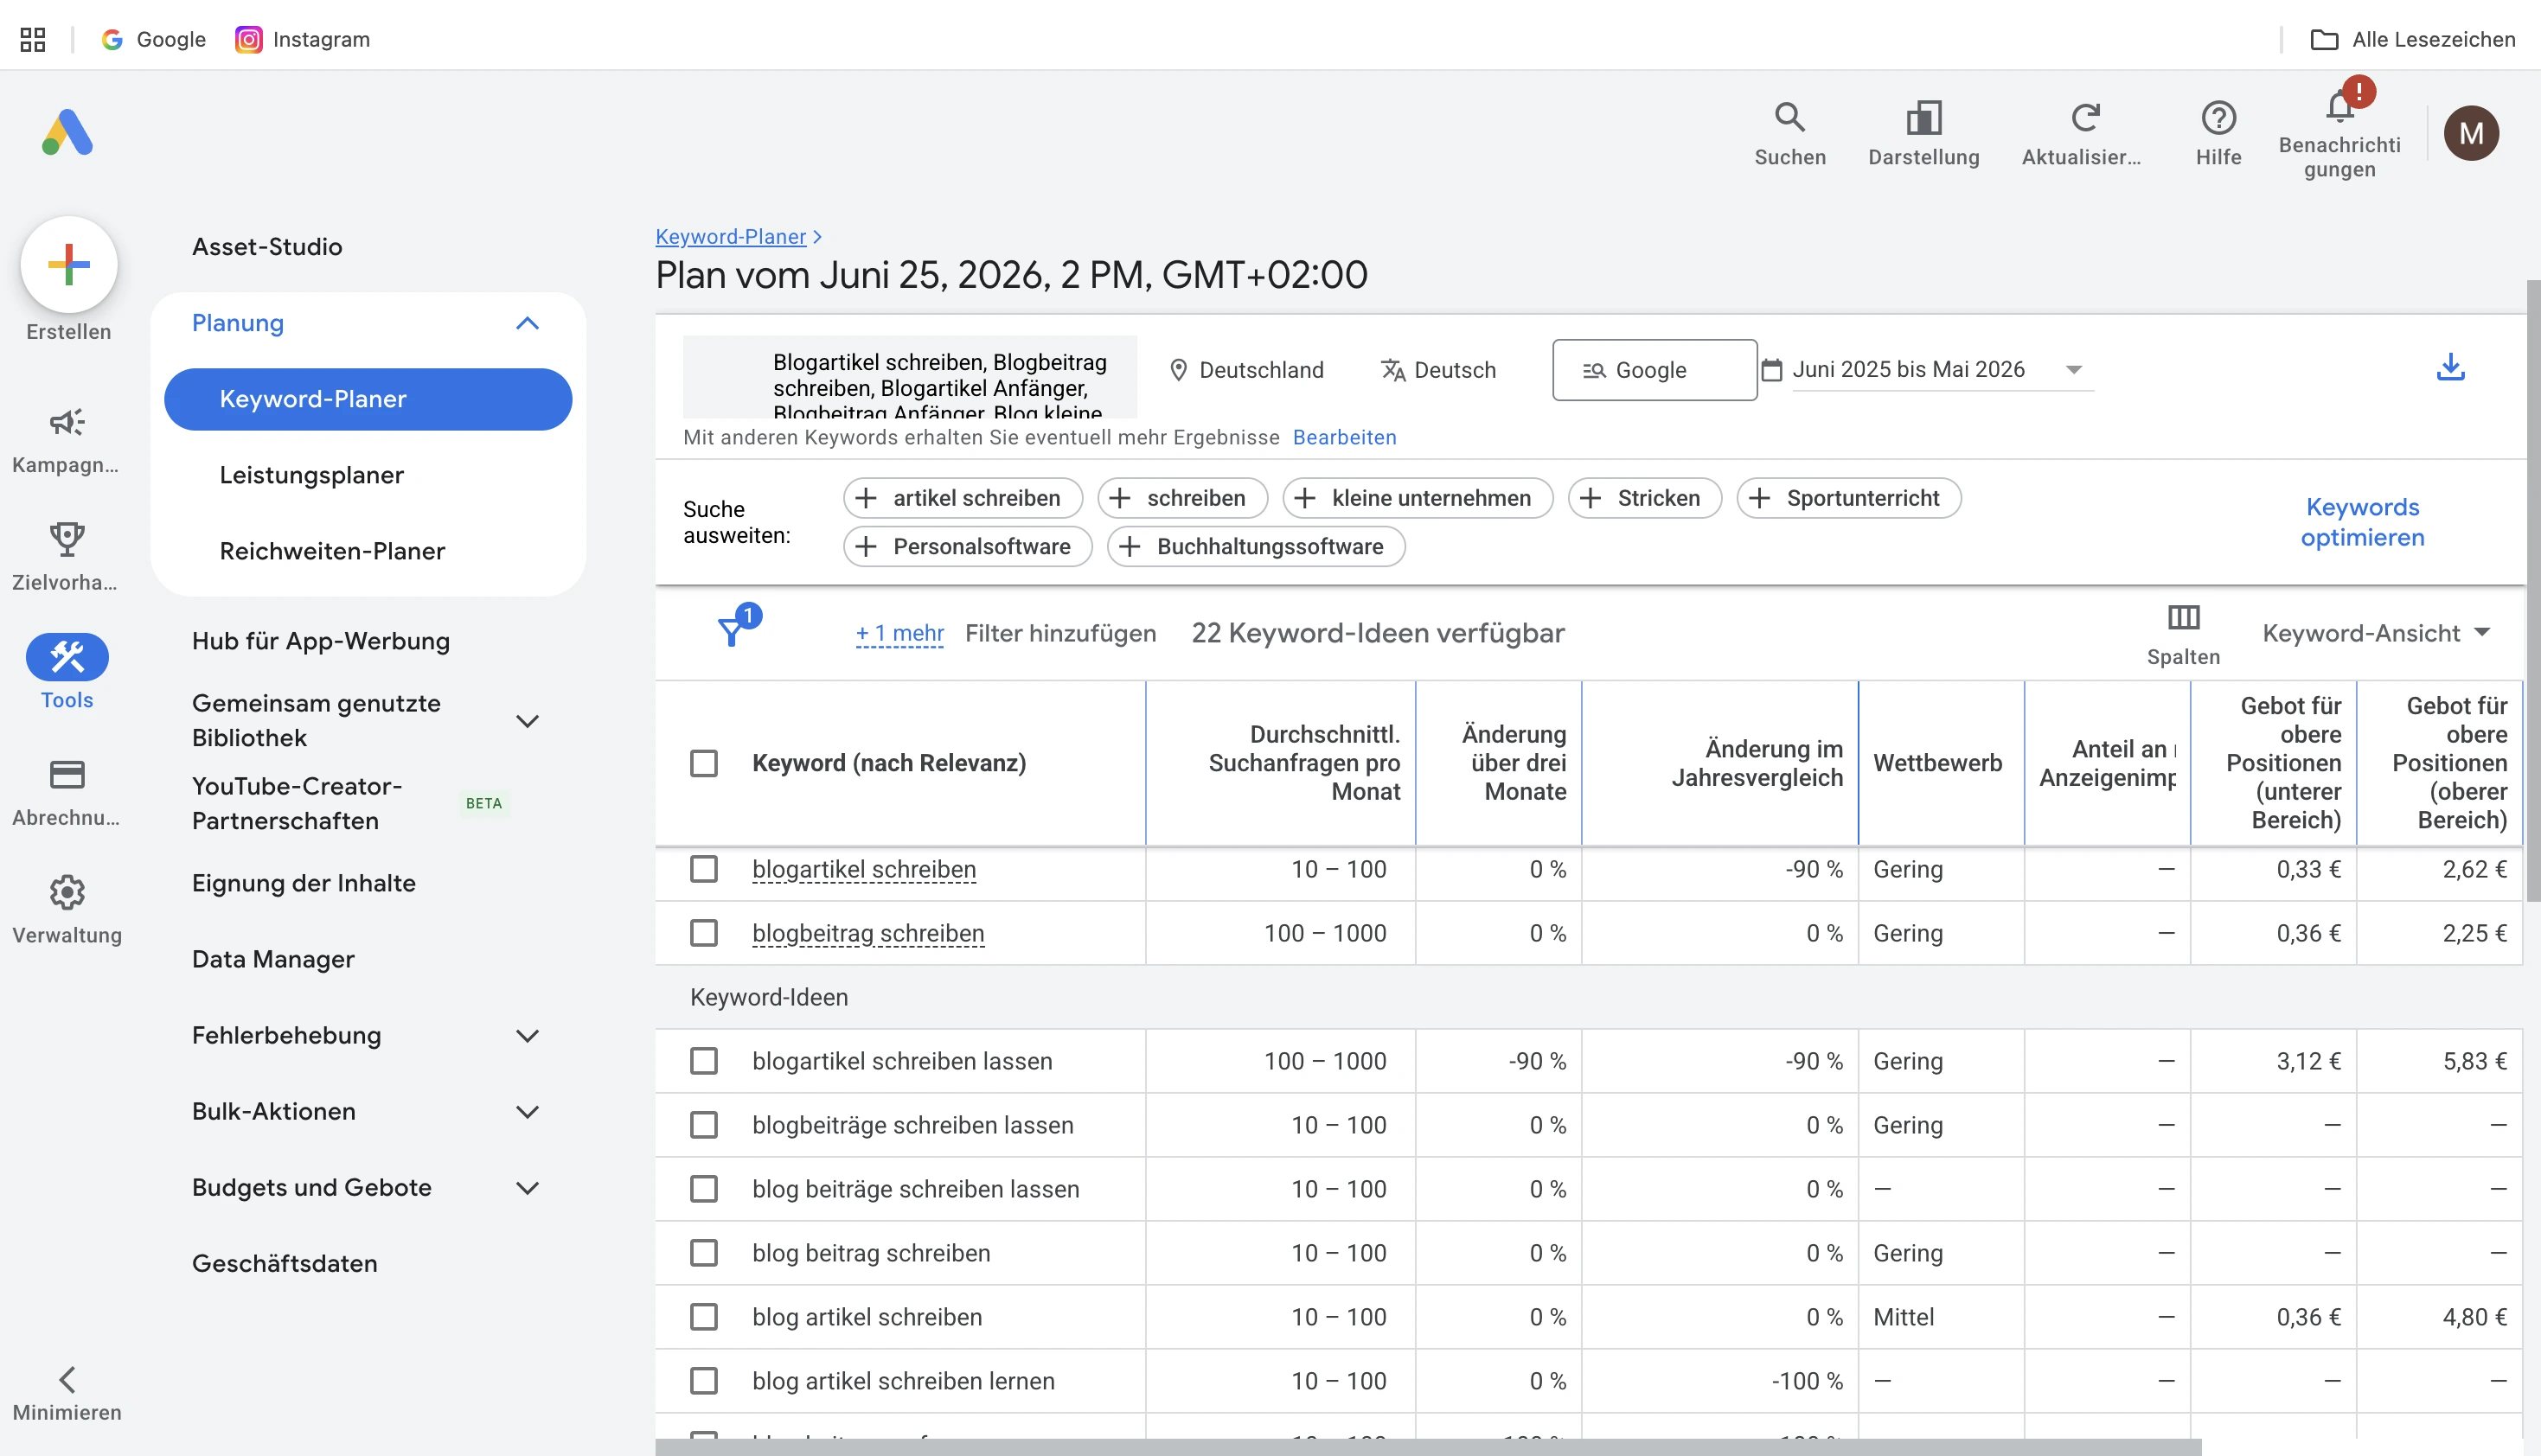2541x1456 pixels.
Task: Click the '+ 1 mehr' filter link
Action: pos(899,633)
